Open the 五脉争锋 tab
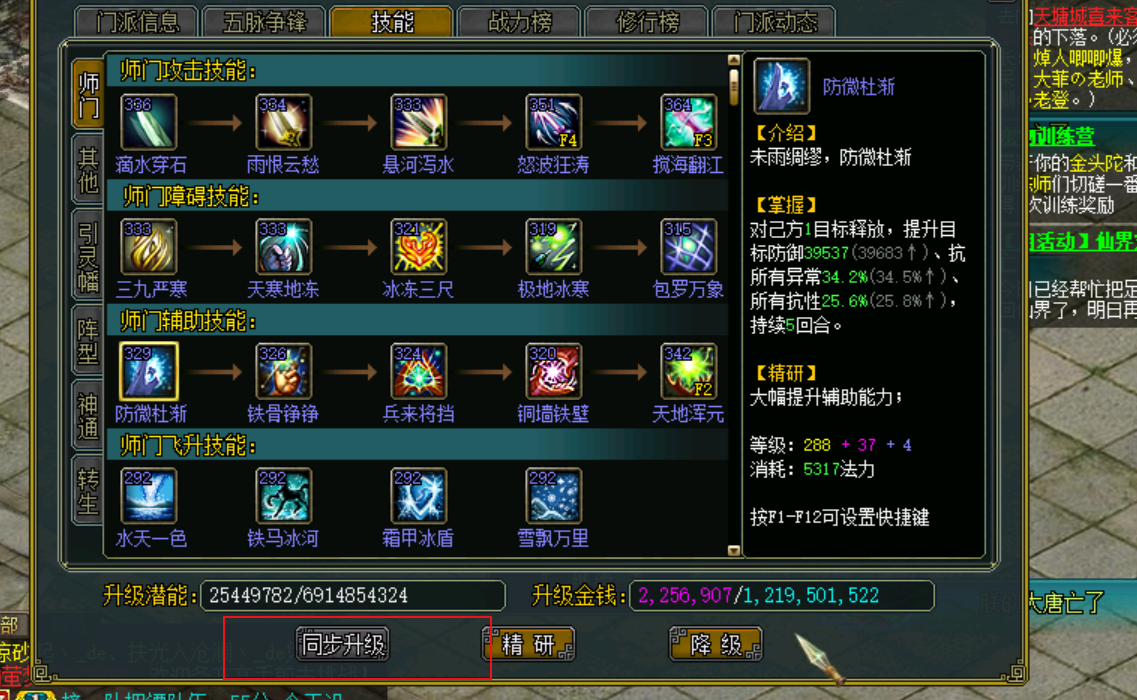This screenshot has height=700, width=1137. coord(265,22)
